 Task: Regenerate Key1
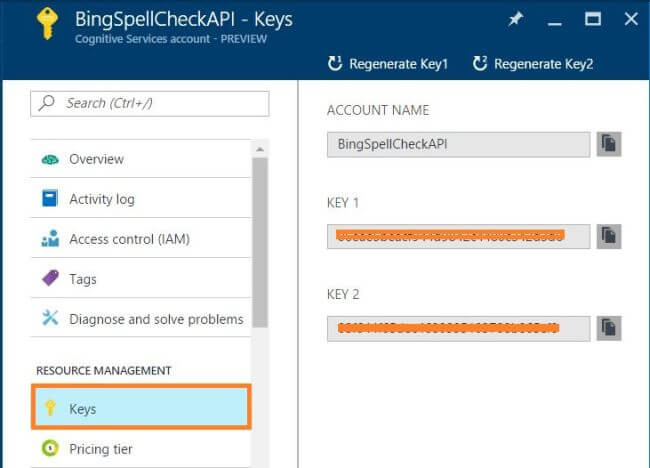[x=388, y=64]
